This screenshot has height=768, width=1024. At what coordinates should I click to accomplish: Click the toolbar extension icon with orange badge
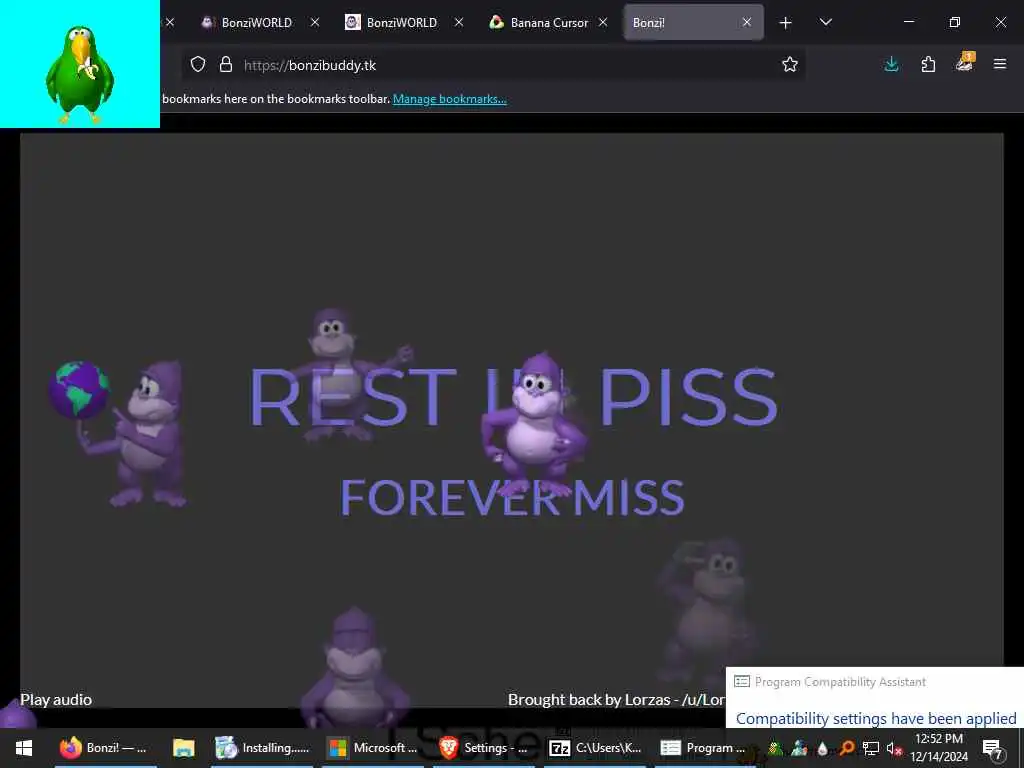[x=965, y=63]
